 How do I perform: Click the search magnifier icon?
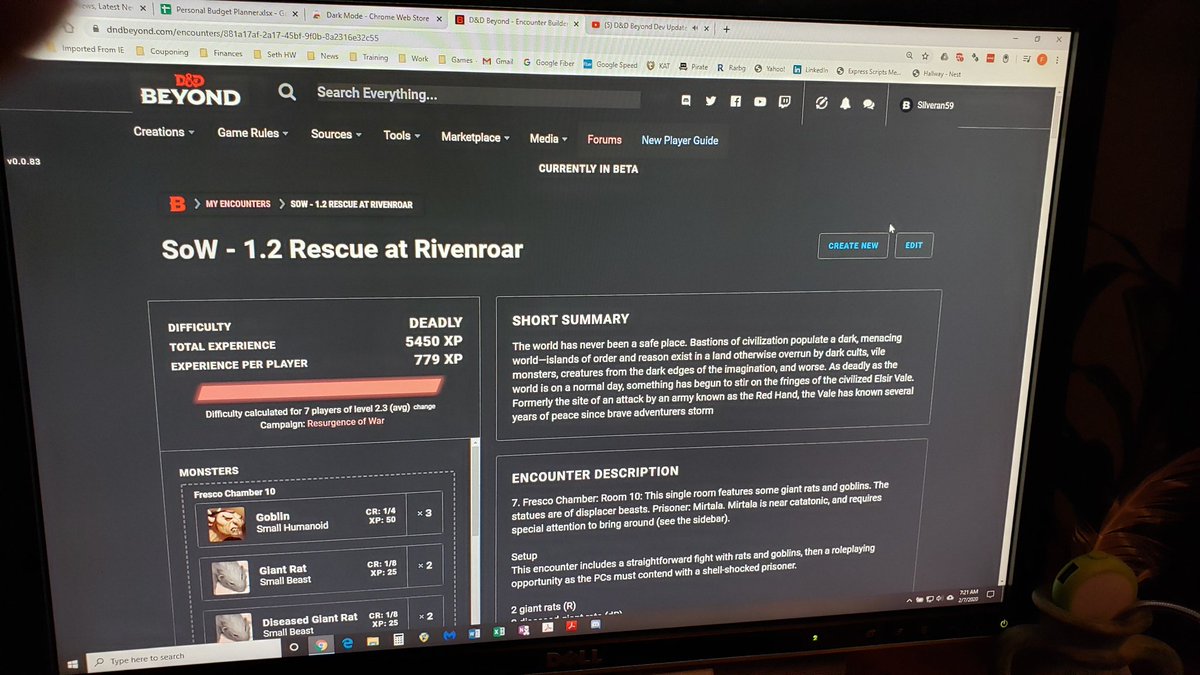(287, 92)
